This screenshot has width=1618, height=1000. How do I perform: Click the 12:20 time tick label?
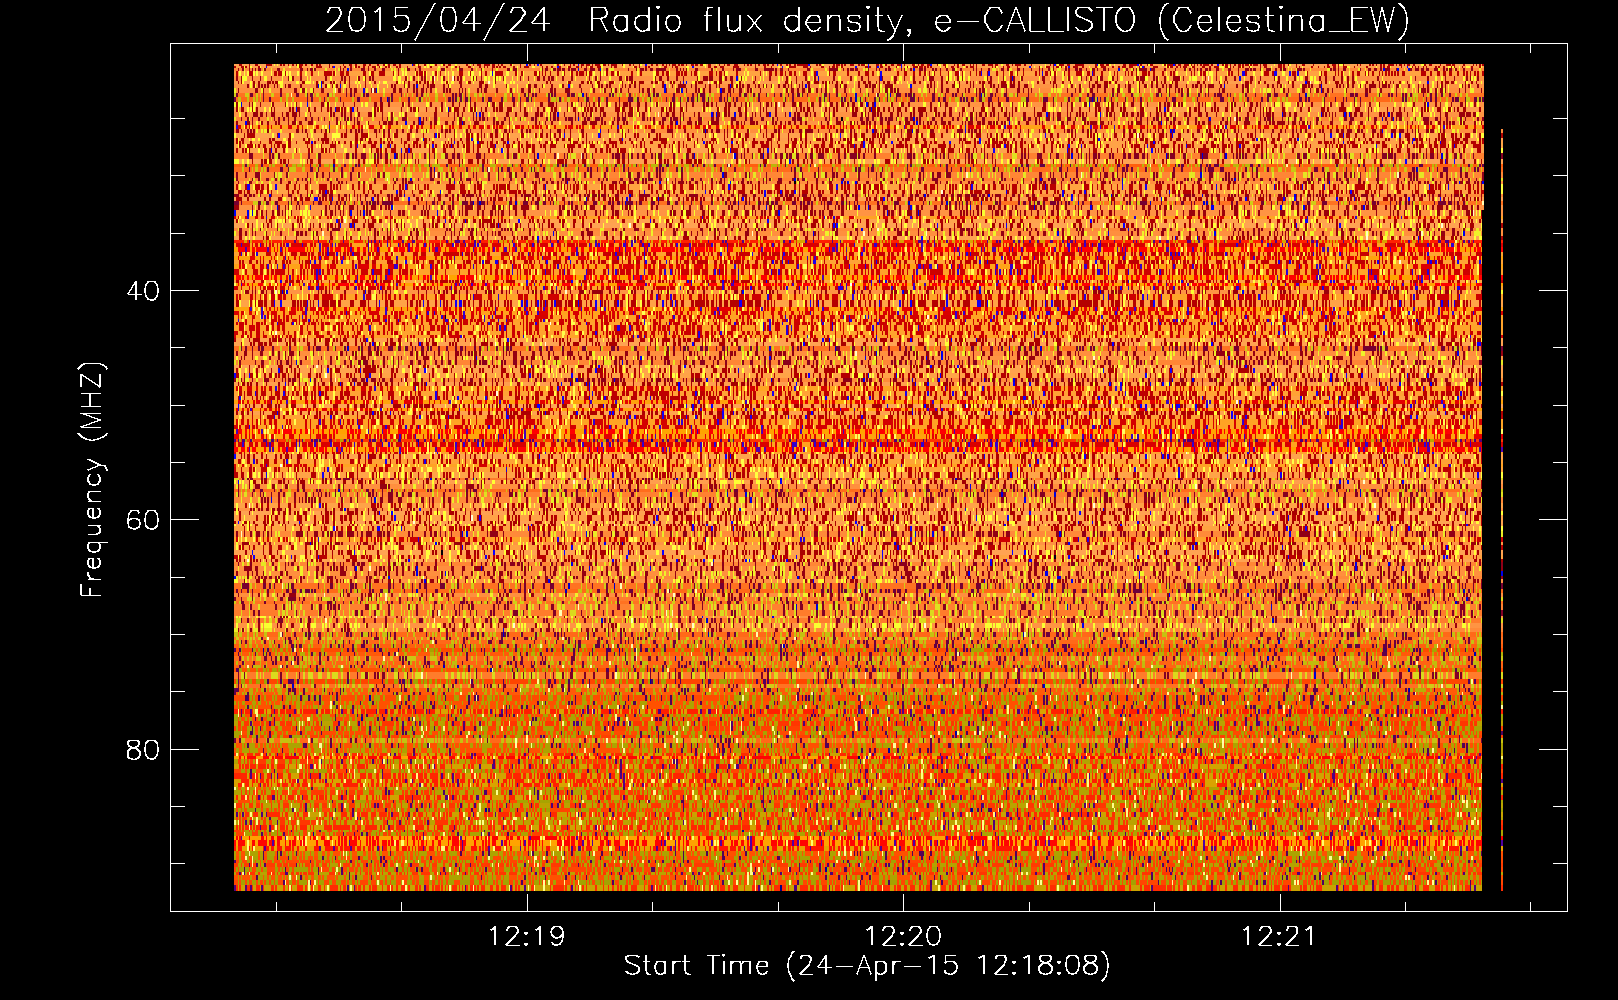pyautogui.click(x=903, y=937)
